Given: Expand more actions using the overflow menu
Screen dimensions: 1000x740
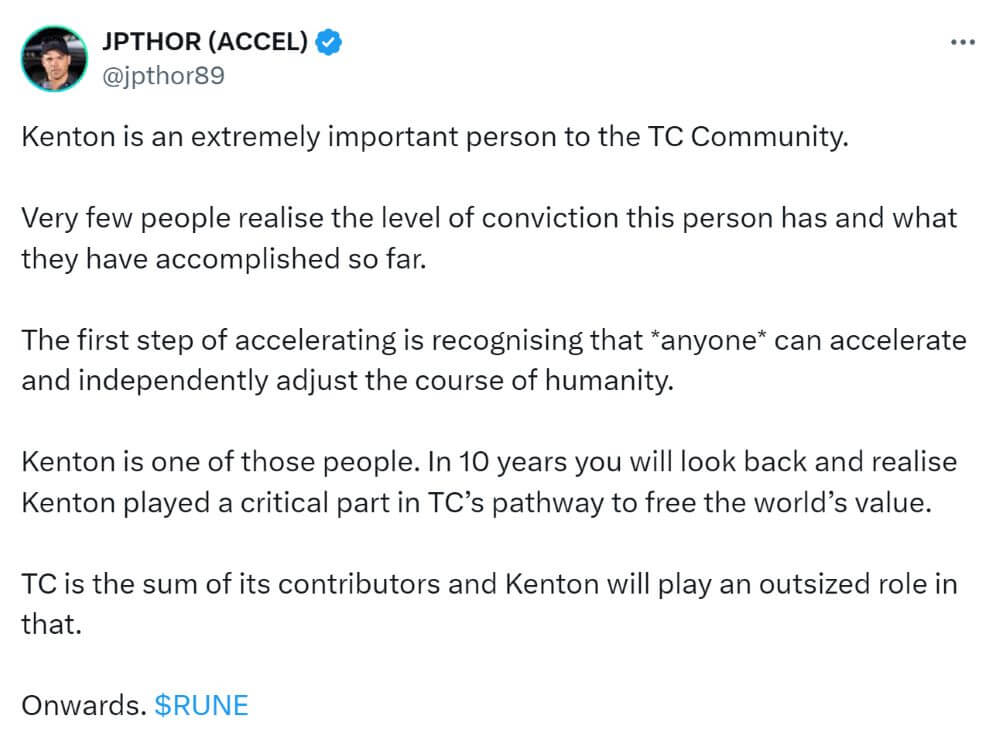Looking at the screenshot, I should point(963,40).
